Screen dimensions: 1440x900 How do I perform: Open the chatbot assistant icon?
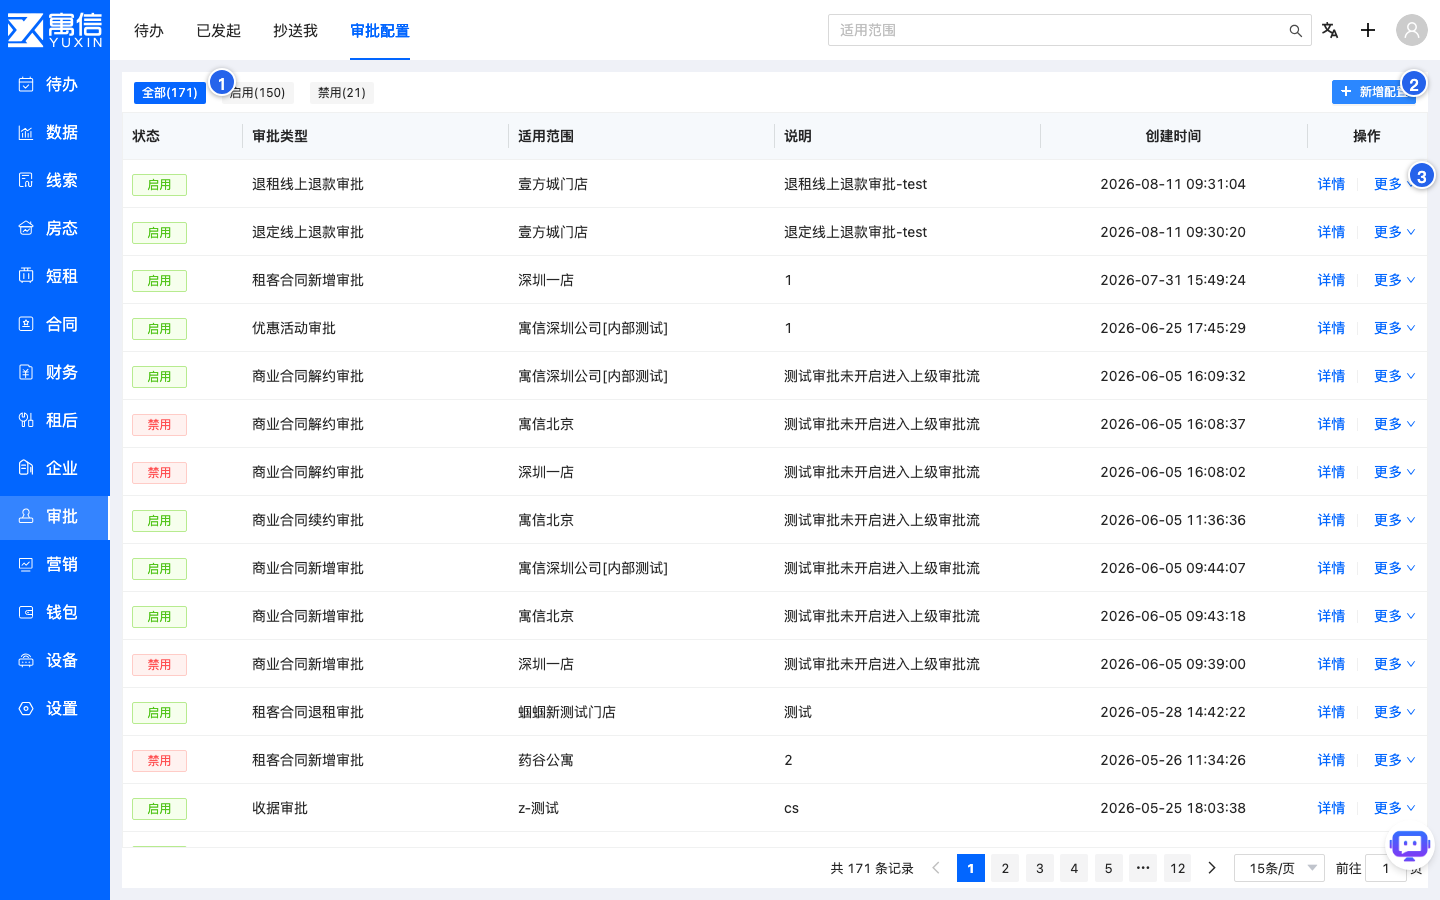(1410, 846)
